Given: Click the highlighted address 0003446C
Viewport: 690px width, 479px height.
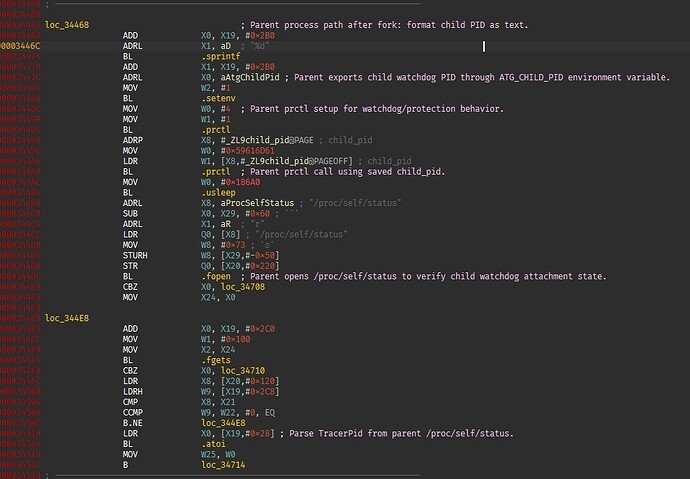Looking at the screenshot, I should tap(20, 46).
